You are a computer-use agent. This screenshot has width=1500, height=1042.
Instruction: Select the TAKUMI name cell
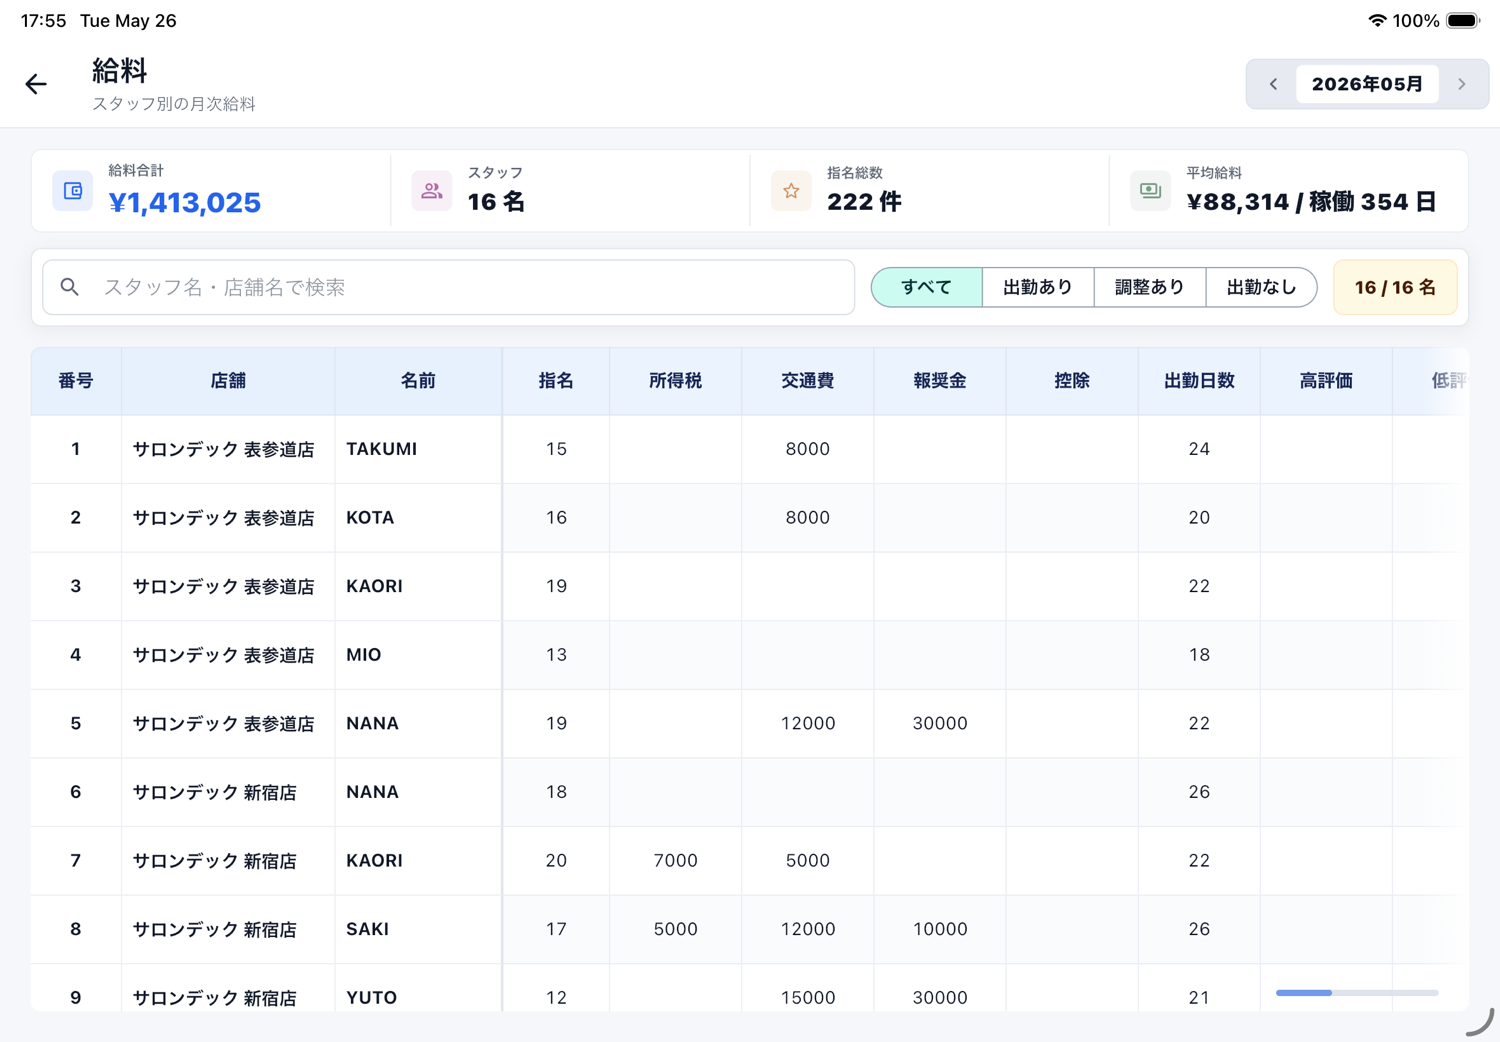pos(418,449)
